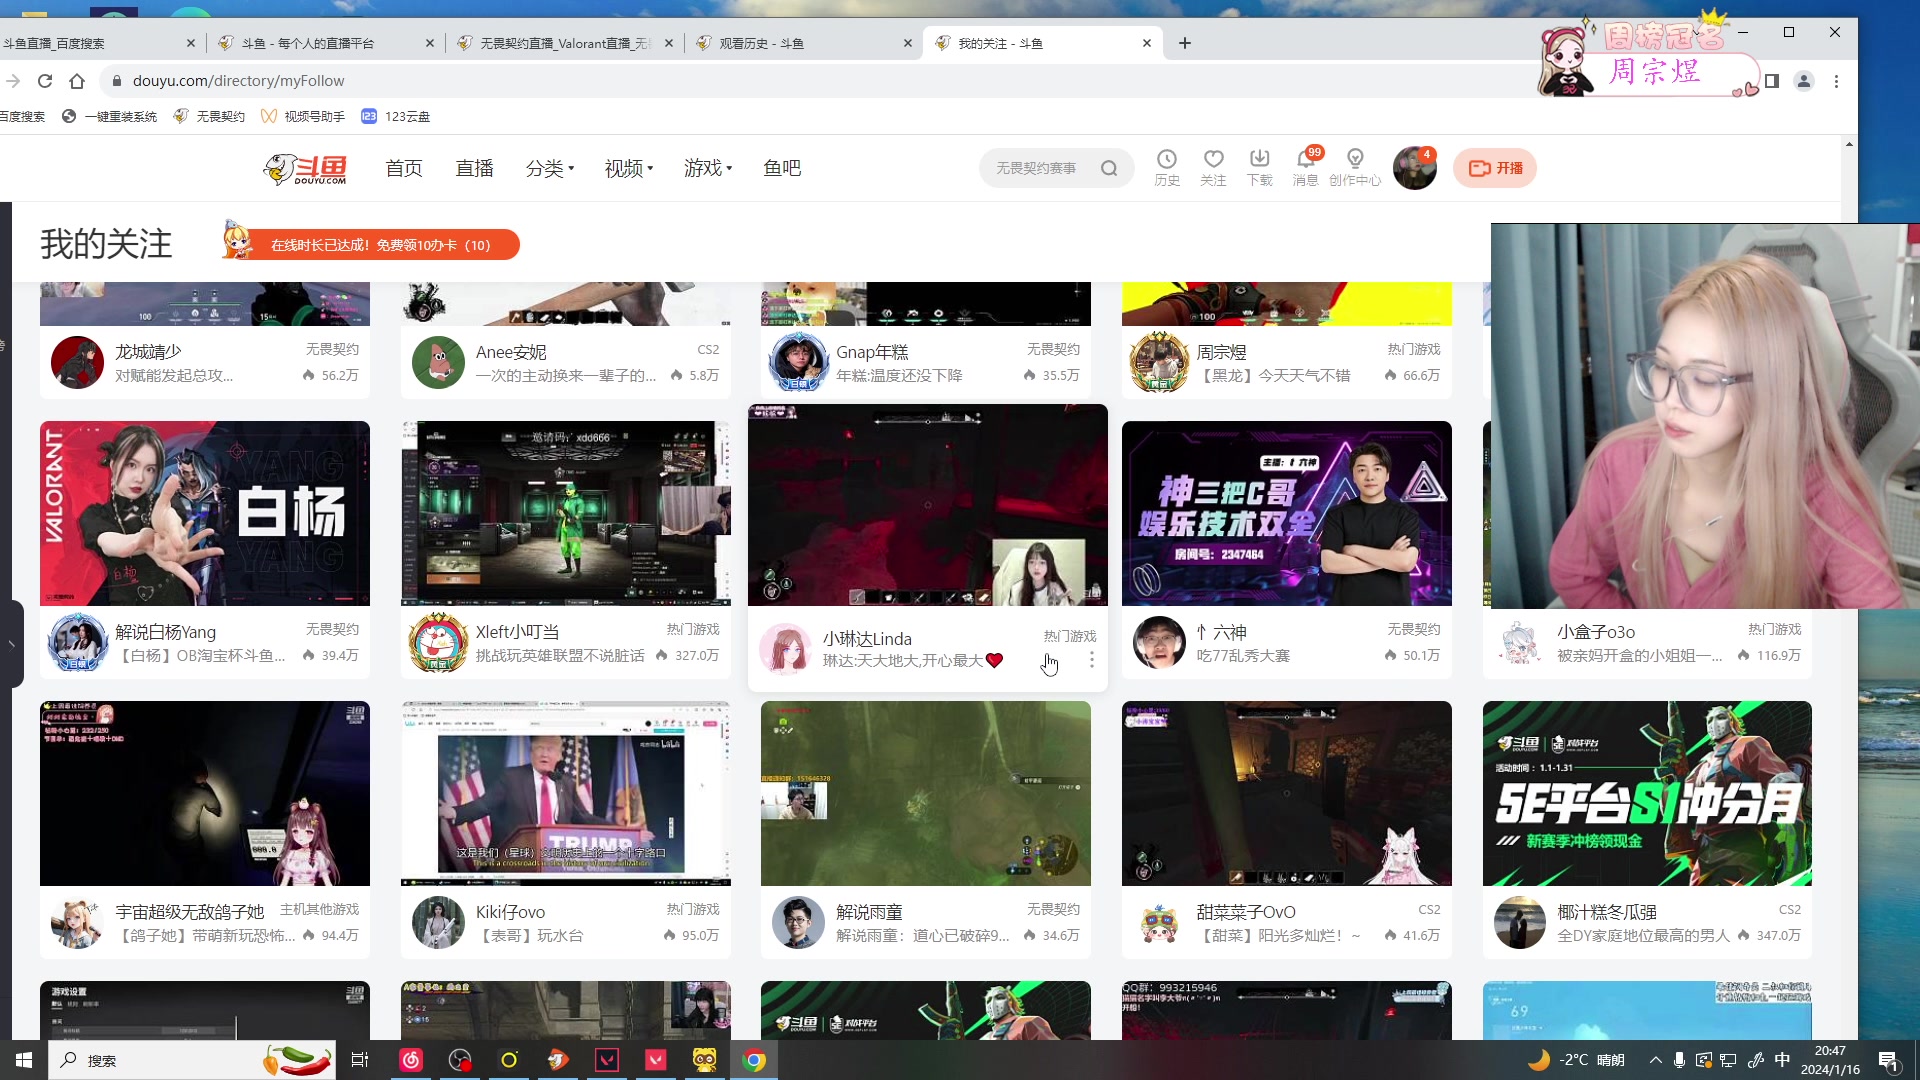Open Chrome profile icon
This screenshot has width=1920, height=1080.
(1804, 81)
